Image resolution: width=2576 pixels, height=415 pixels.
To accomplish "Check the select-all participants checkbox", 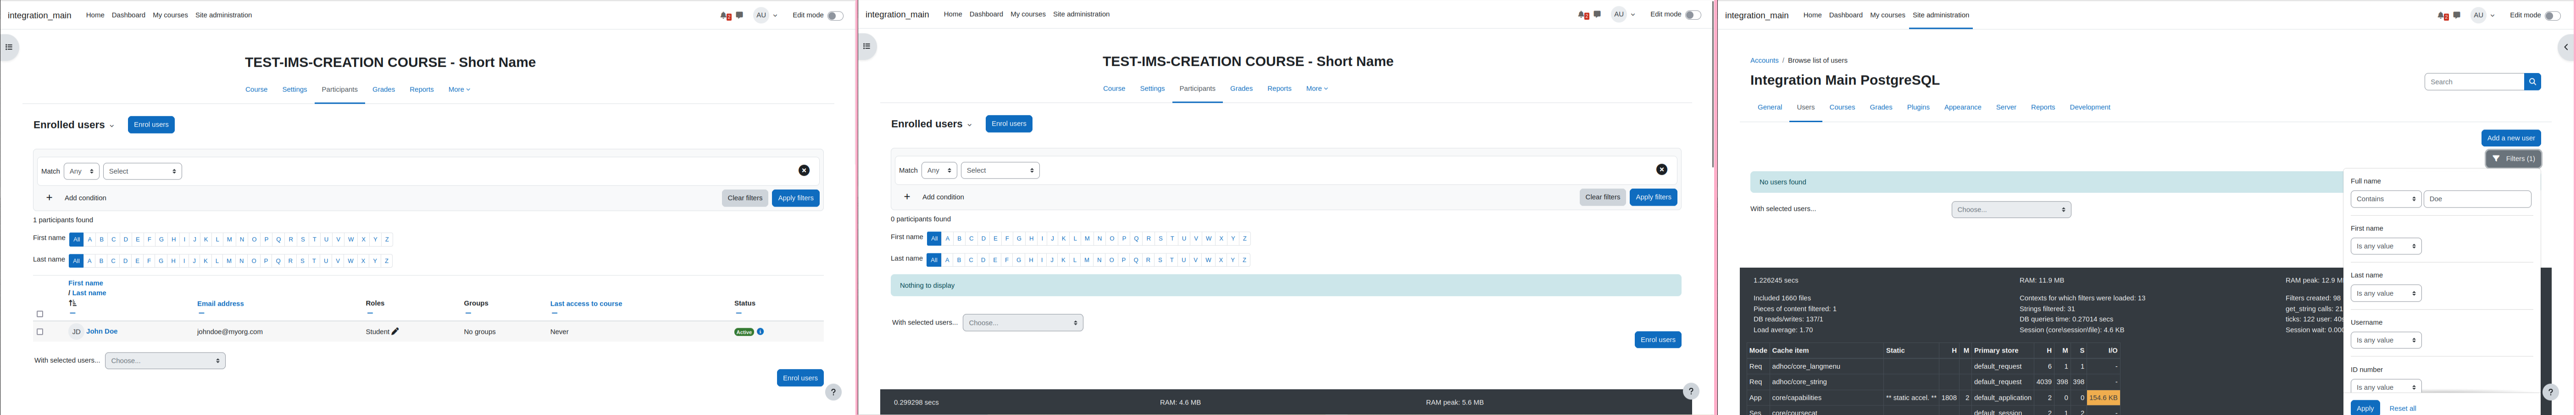I will [40, 314].
